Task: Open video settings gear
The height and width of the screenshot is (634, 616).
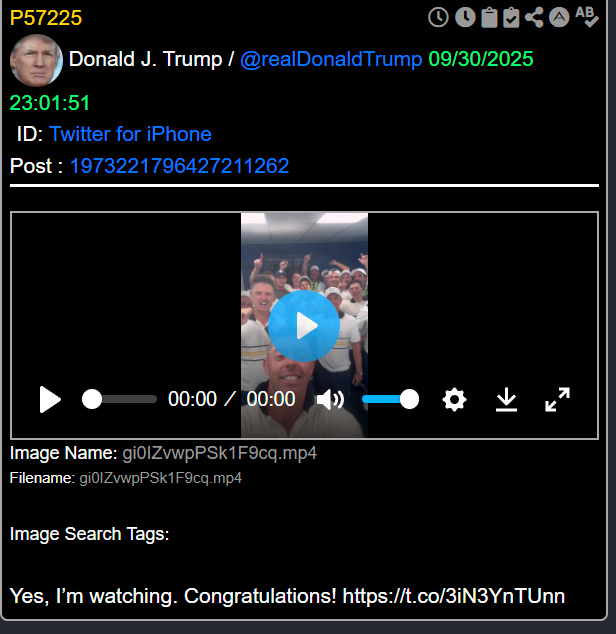Action: coord(455,399)
